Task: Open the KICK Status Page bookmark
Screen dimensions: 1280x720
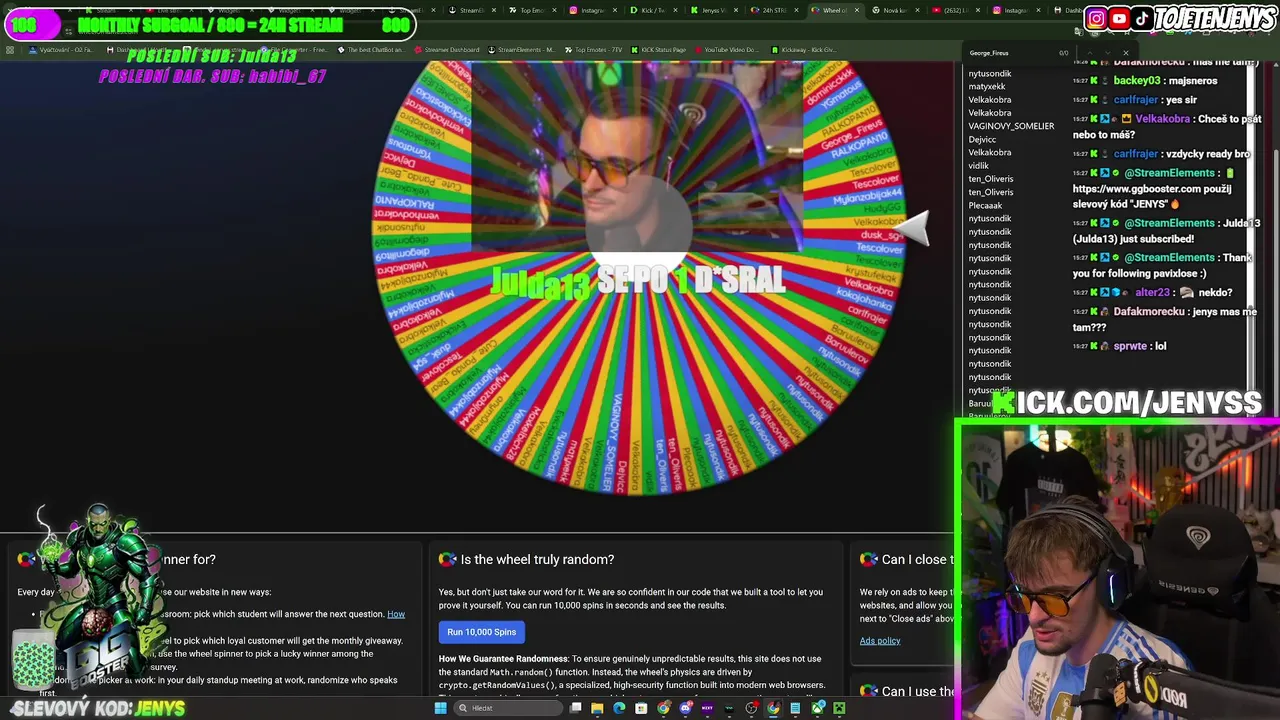Action: tap(658, 49)
